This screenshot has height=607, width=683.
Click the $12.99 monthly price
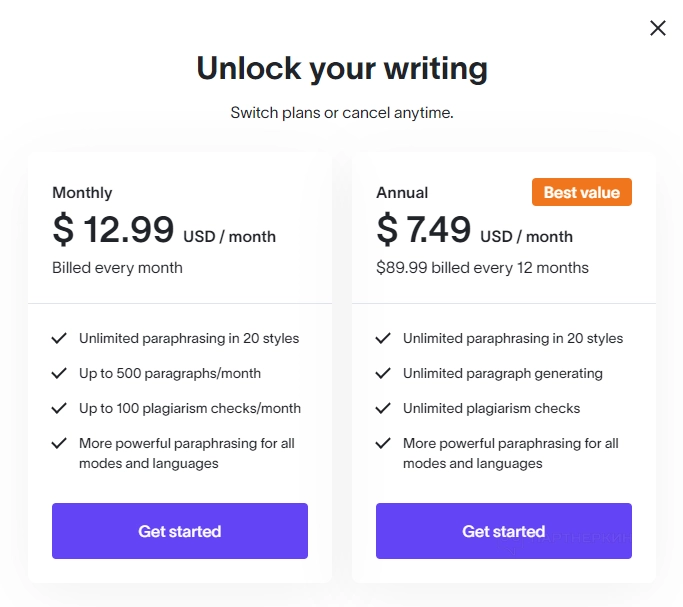coord(114,230)
